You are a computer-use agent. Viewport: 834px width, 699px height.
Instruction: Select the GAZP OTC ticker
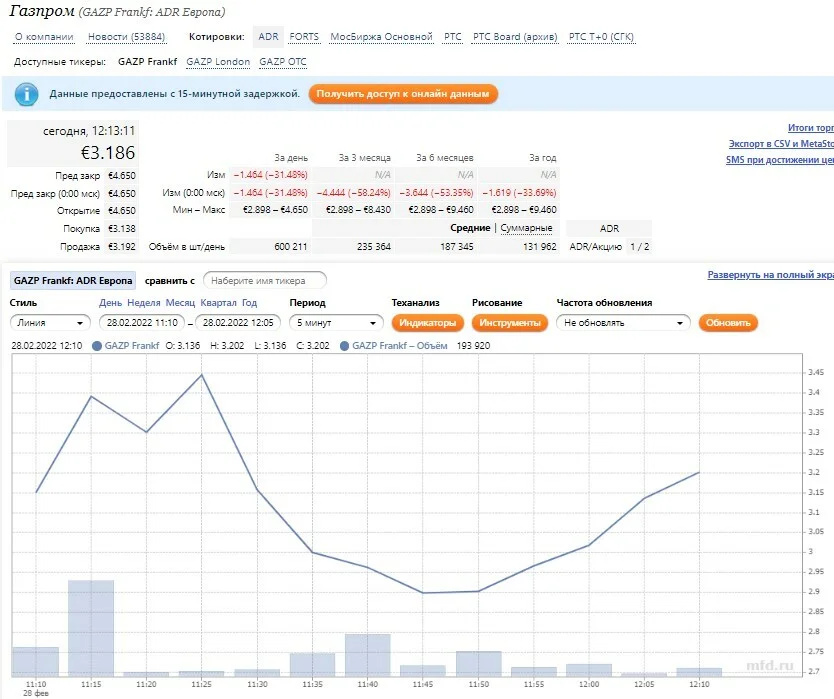pos(283,62)
